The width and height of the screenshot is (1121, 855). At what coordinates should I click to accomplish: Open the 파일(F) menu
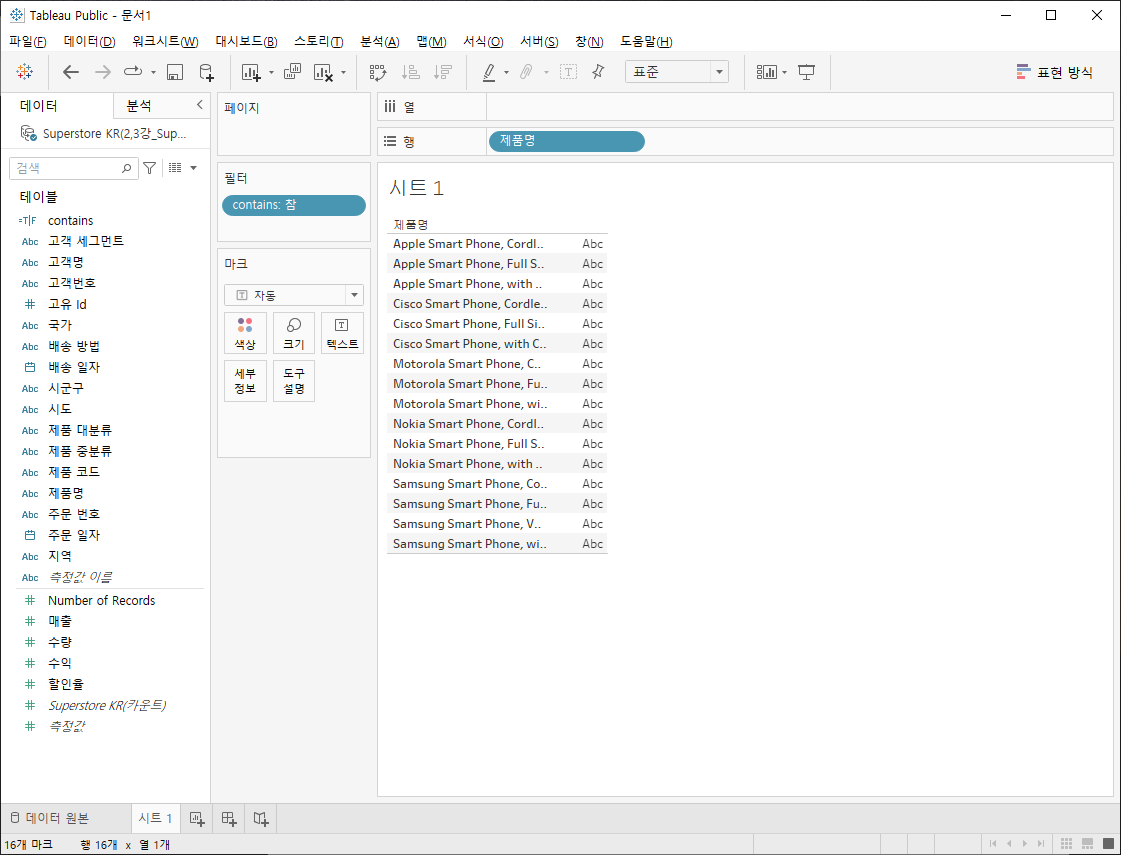click(28, 41)
